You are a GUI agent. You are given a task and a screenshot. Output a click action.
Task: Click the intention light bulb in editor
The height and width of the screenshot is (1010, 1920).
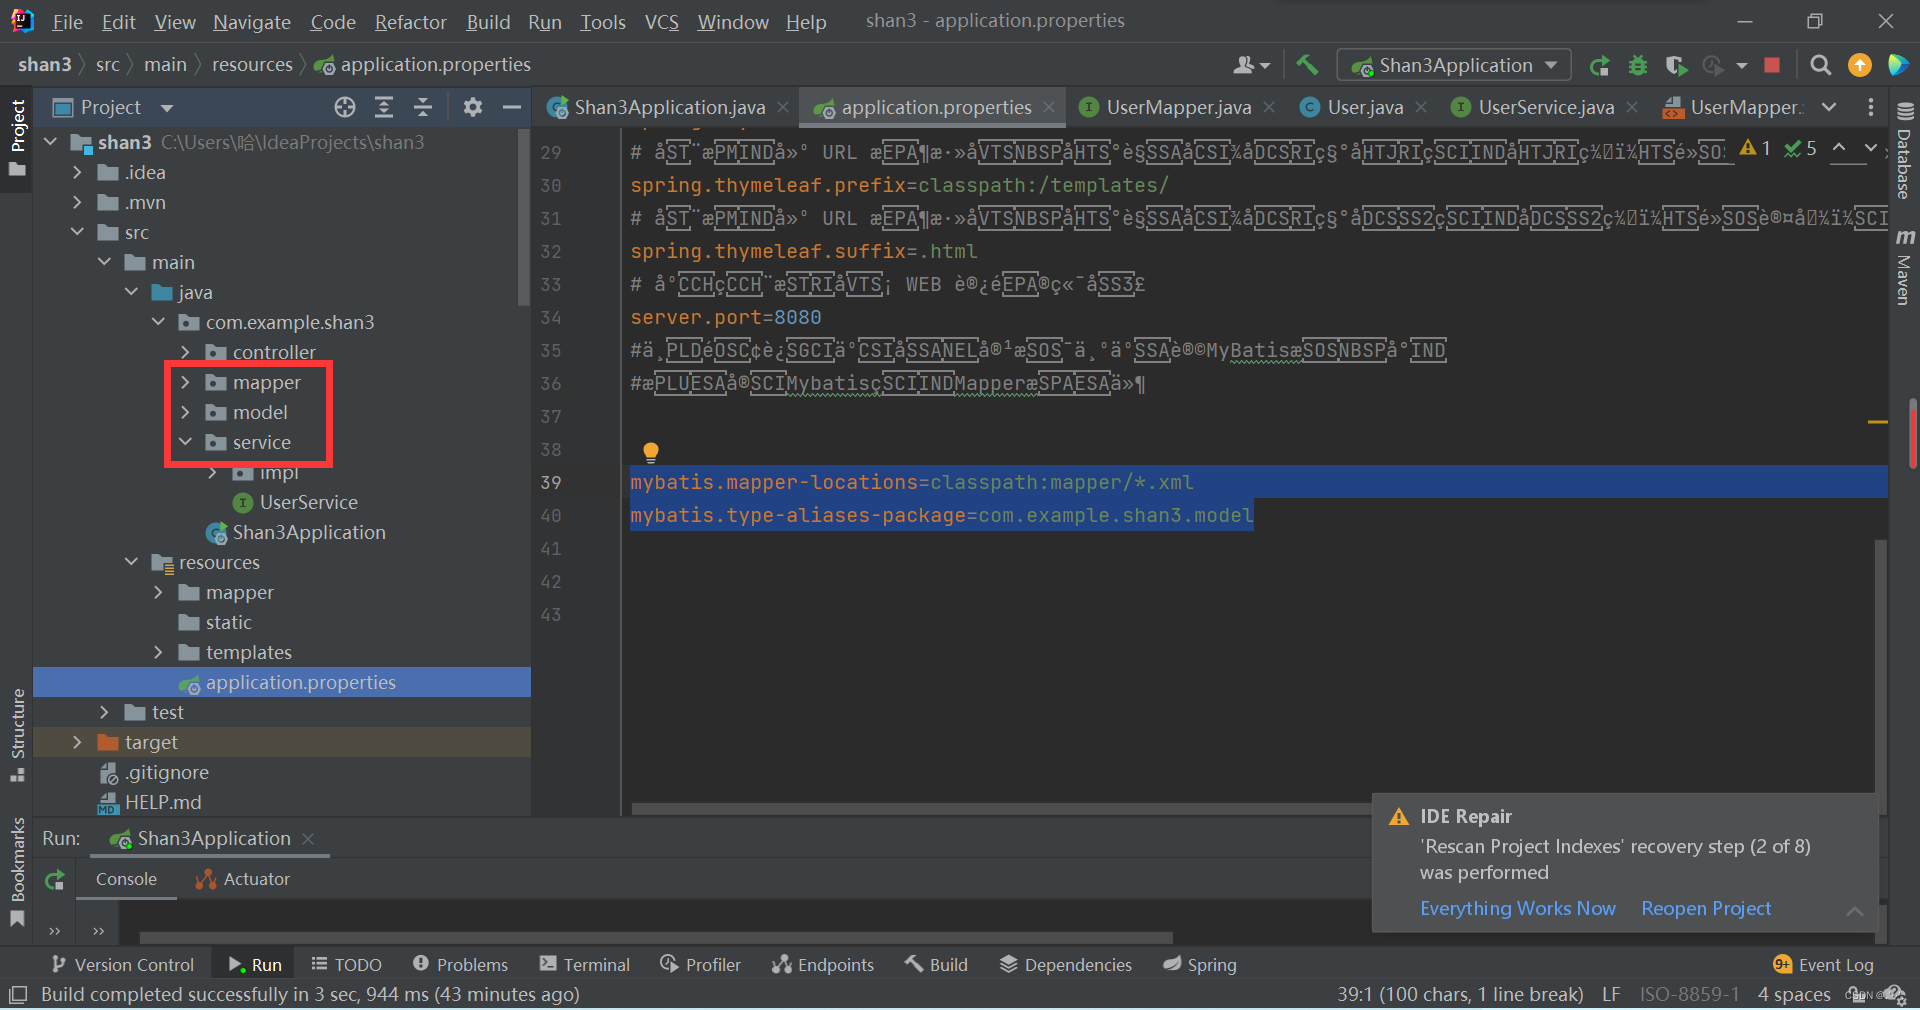[x=651, y=452]
